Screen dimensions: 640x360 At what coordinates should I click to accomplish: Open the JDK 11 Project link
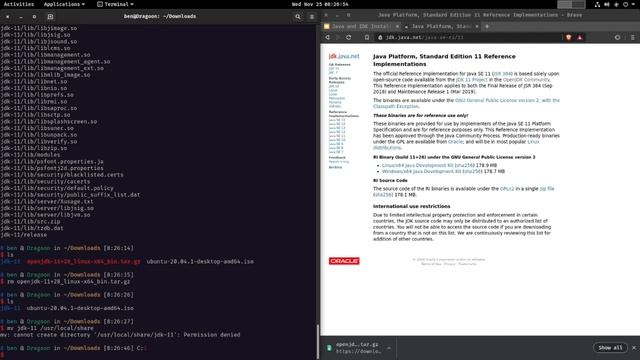[471, 80]
